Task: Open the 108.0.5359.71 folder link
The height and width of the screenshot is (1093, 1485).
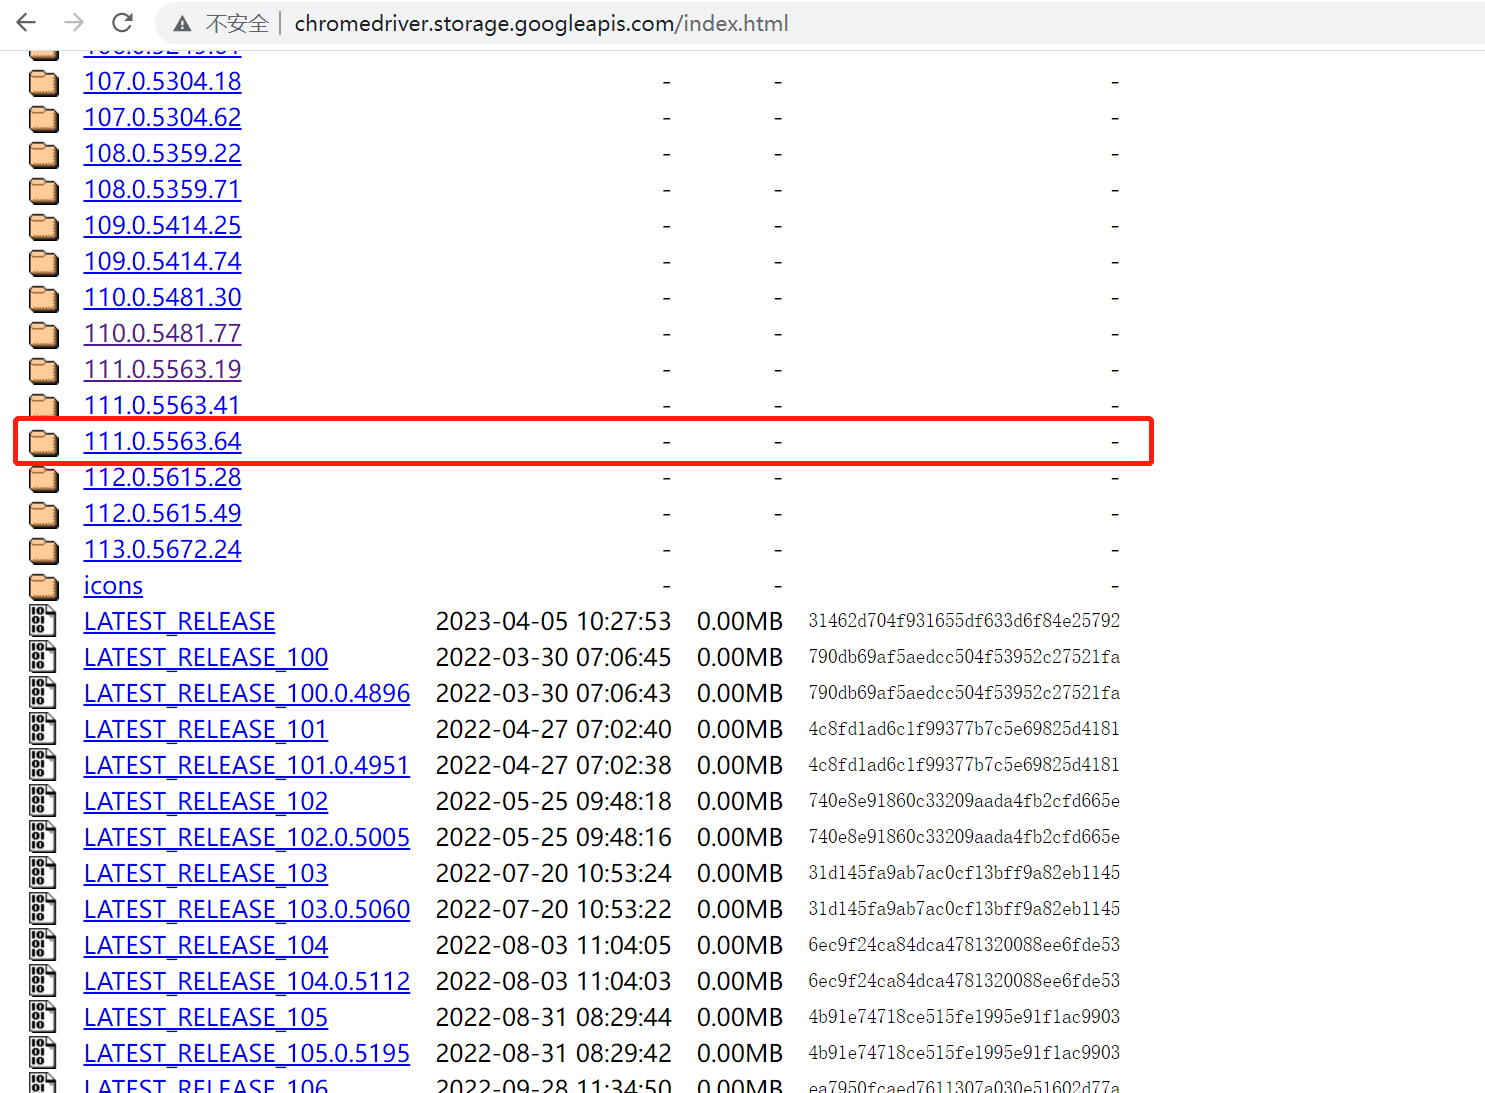Action: (x=162, y=189)
